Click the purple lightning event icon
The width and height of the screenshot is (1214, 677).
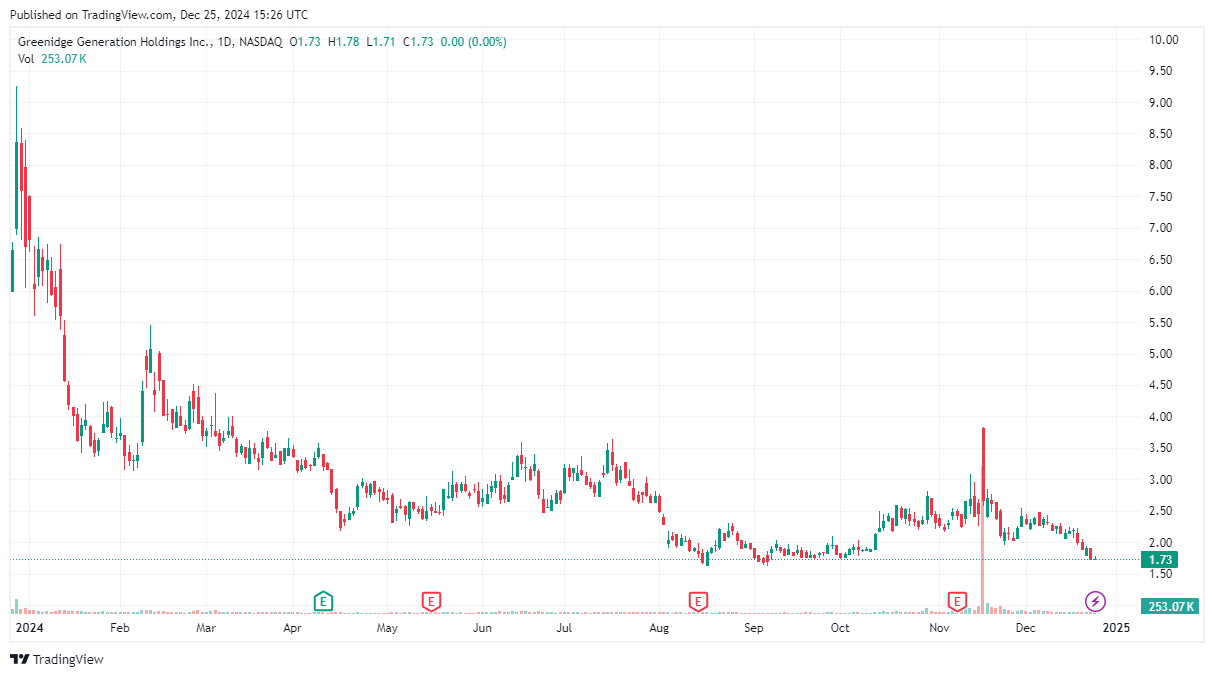[x=1095, y=601]
